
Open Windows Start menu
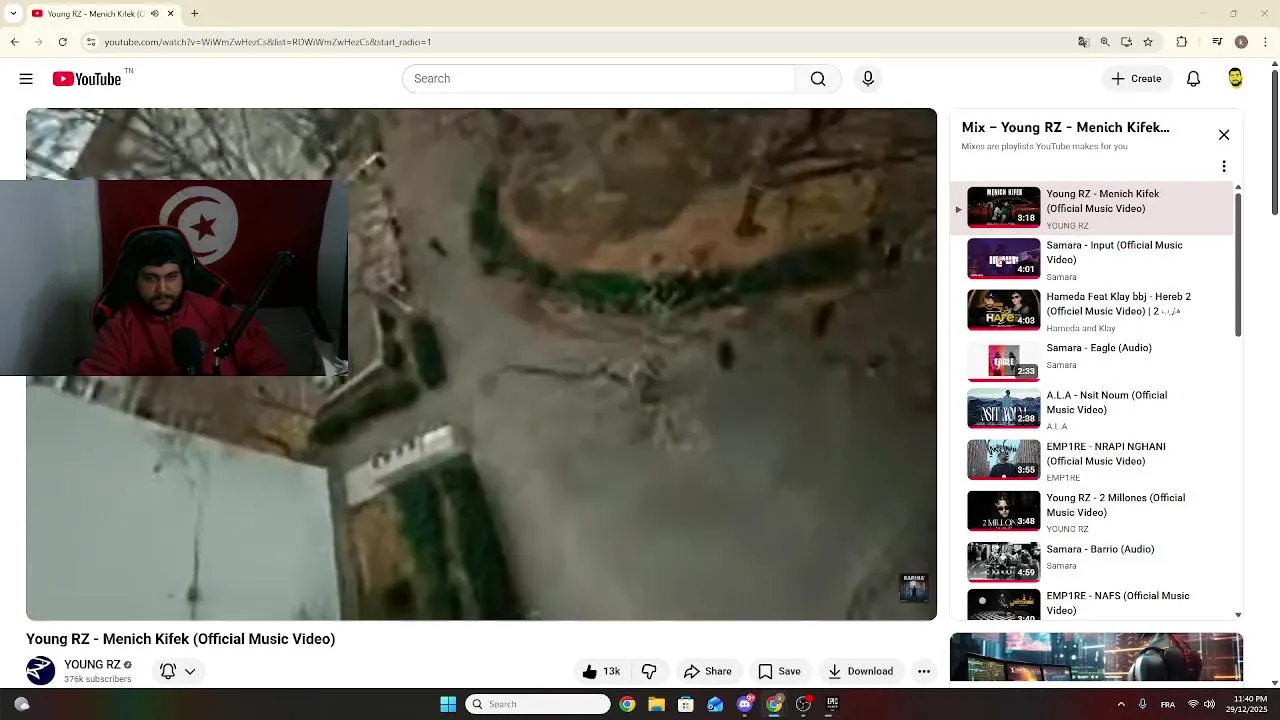click(x=448, y=704)
